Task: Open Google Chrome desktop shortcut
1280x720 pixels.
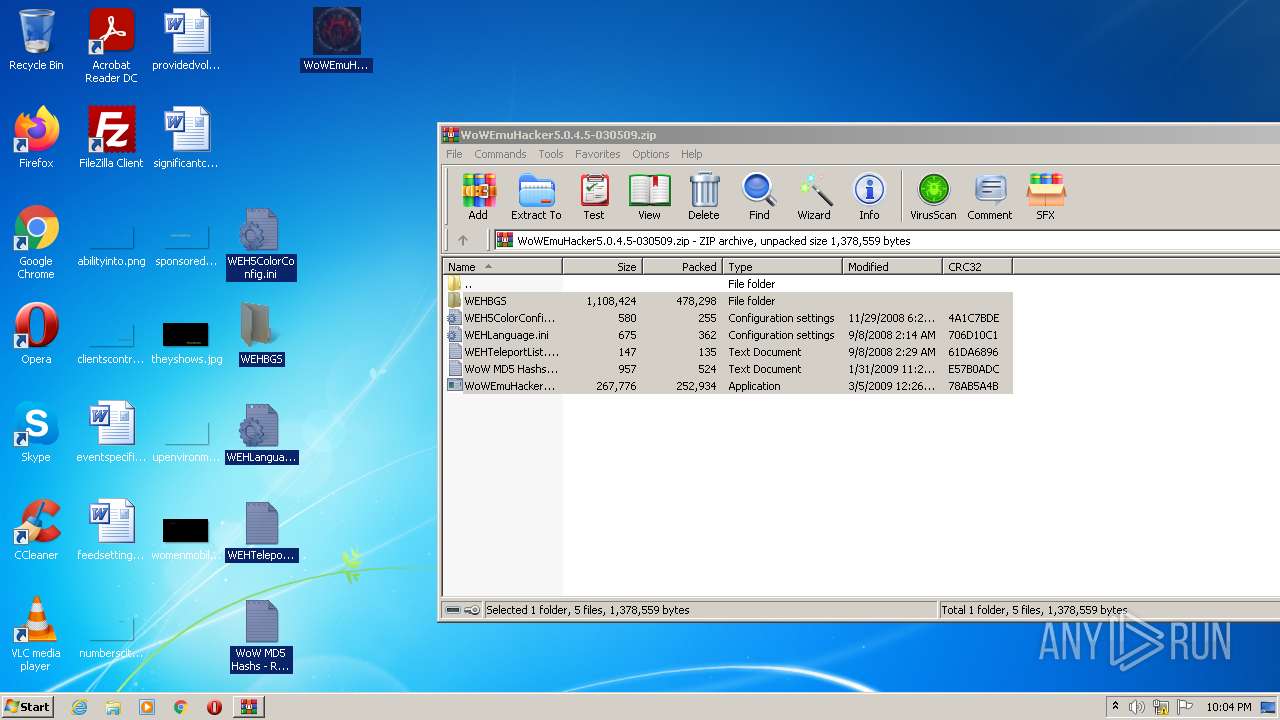Action: [x=36, y=242]
